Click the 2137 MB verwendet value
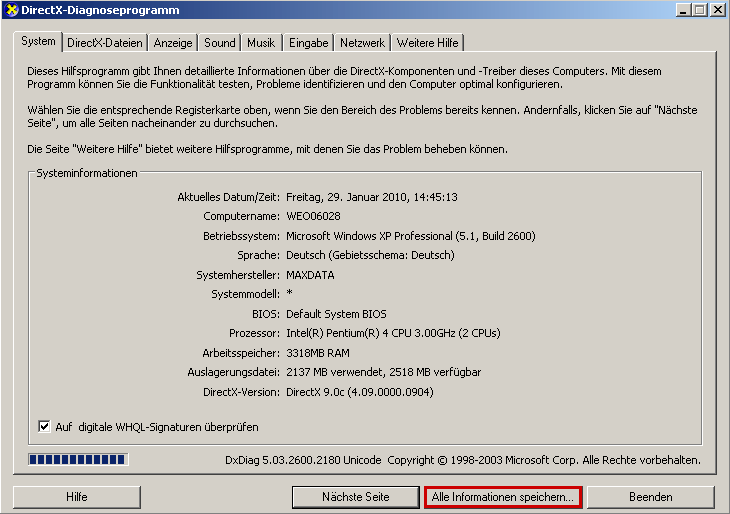The height and width of the screenshot is (514, 730). tap(384, 372)
